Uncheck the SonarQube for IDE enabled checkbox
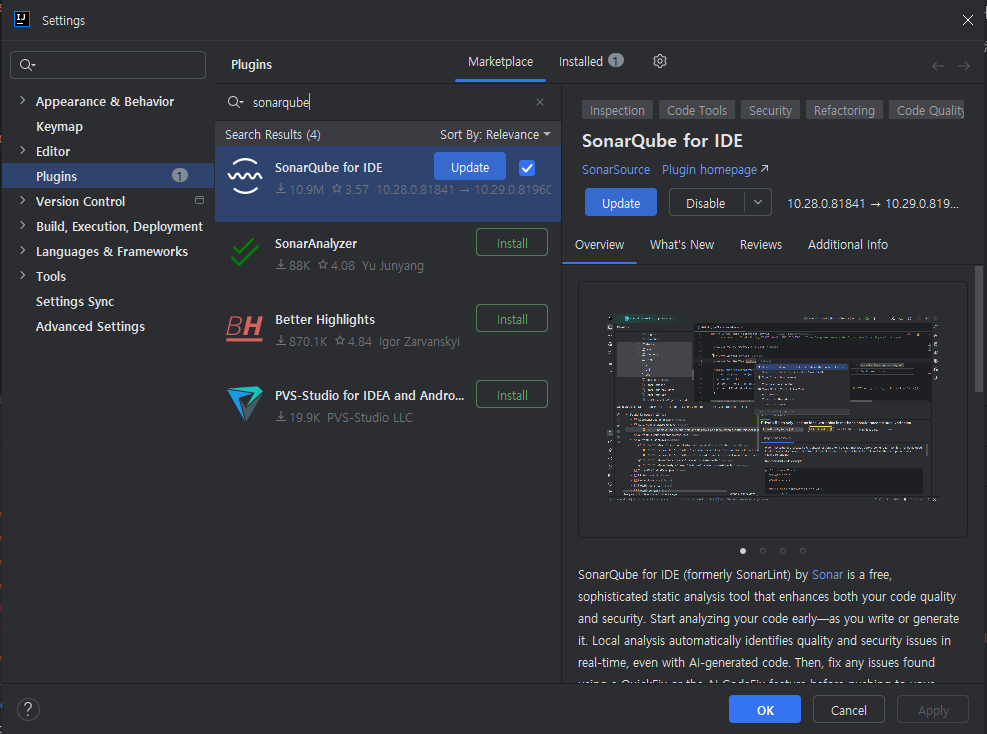This screenshot has width=987, height=734. (x=527, y=167)
